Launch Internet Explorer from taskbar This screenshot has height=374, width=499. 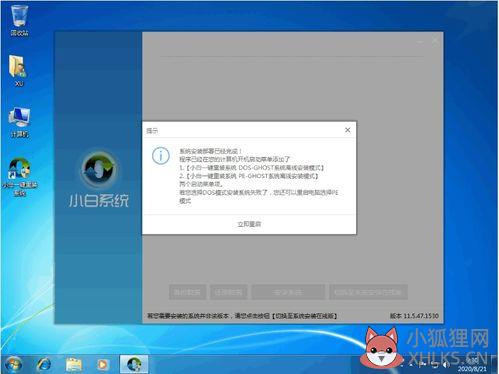coord(44,364)
